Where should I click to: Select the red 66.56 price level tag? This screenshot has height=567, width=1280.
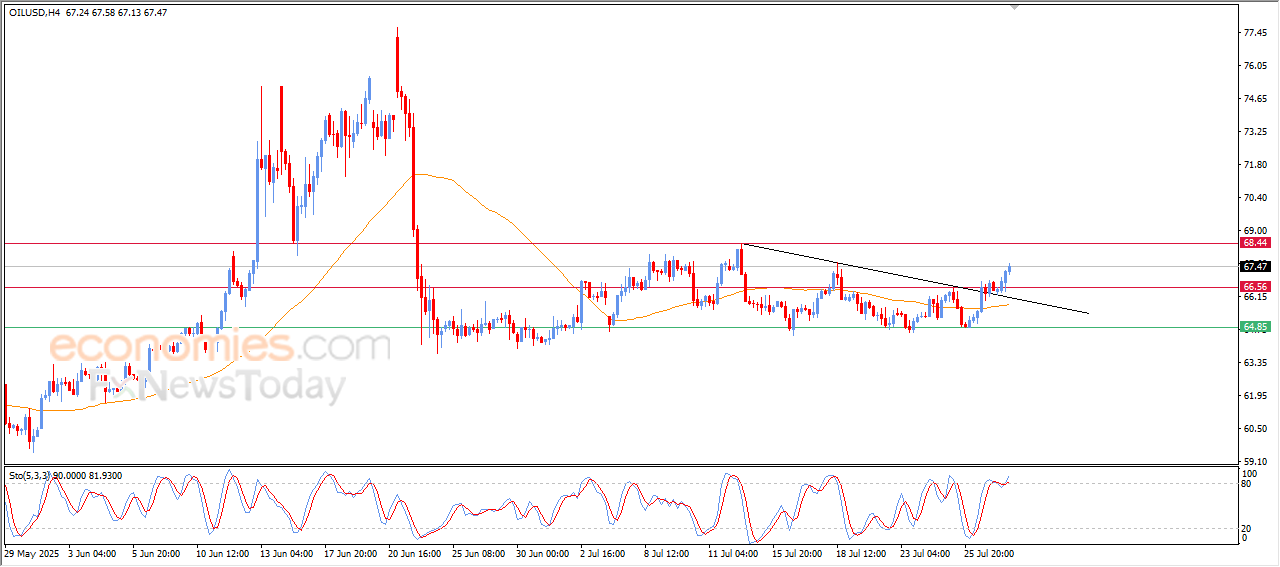[1254, 286]
